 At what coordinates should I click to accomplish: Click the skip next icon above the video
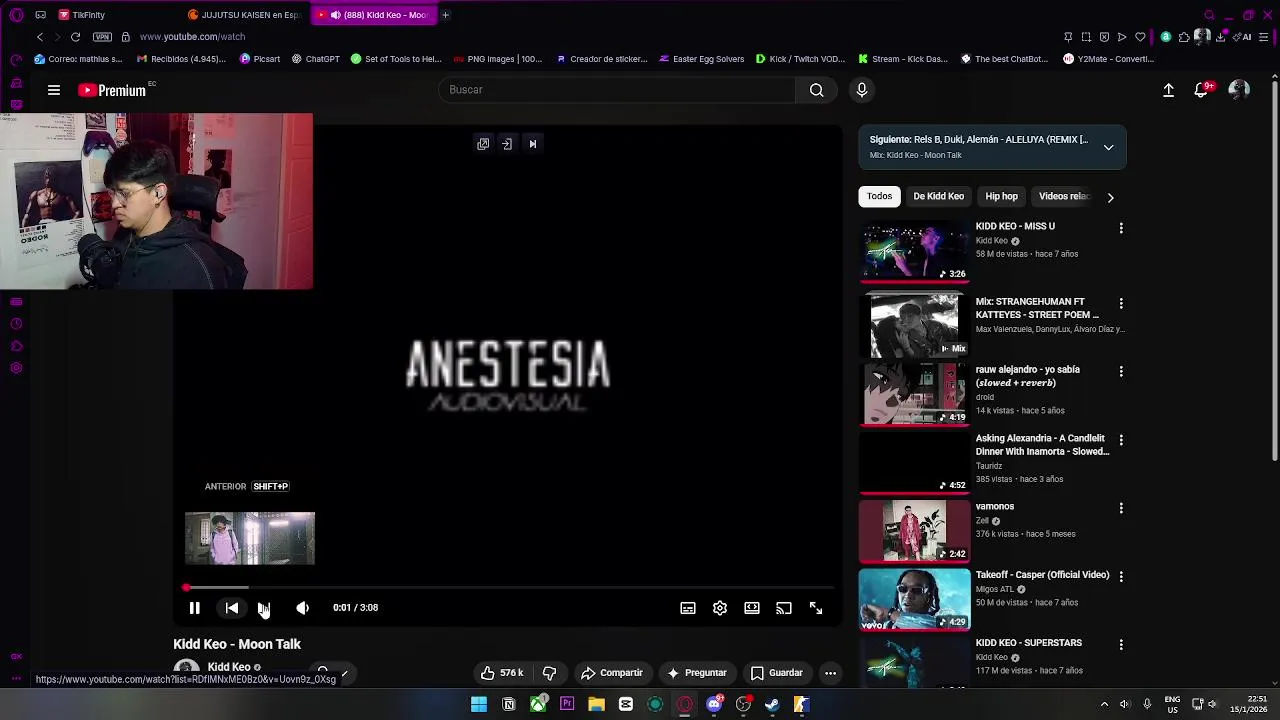(x=533, y=144)
